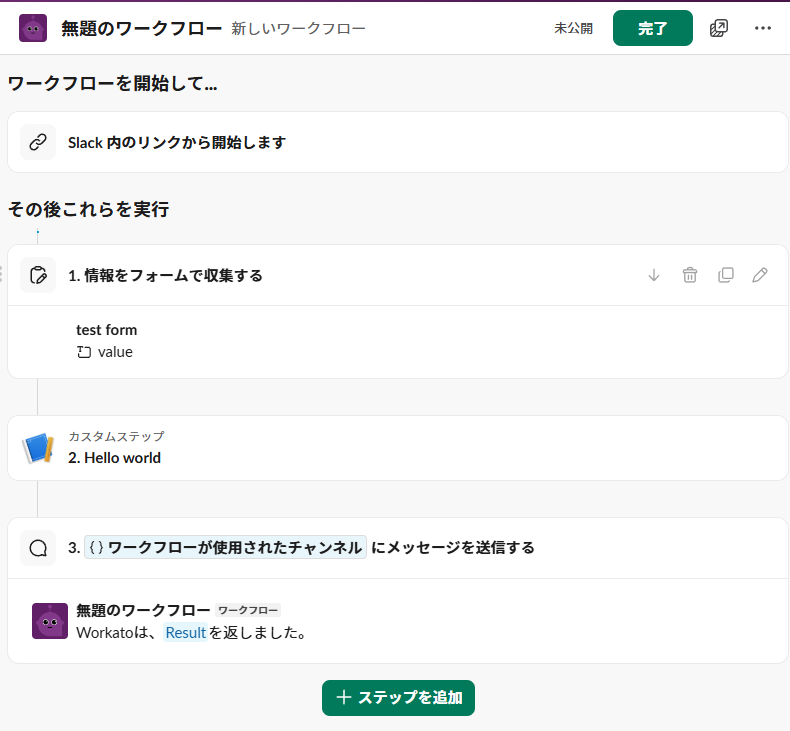Image resolution: width=790 pixels, height=731 pixels.
Task: Click the purple workflow avatar icon in header
Action: point(33,28)
